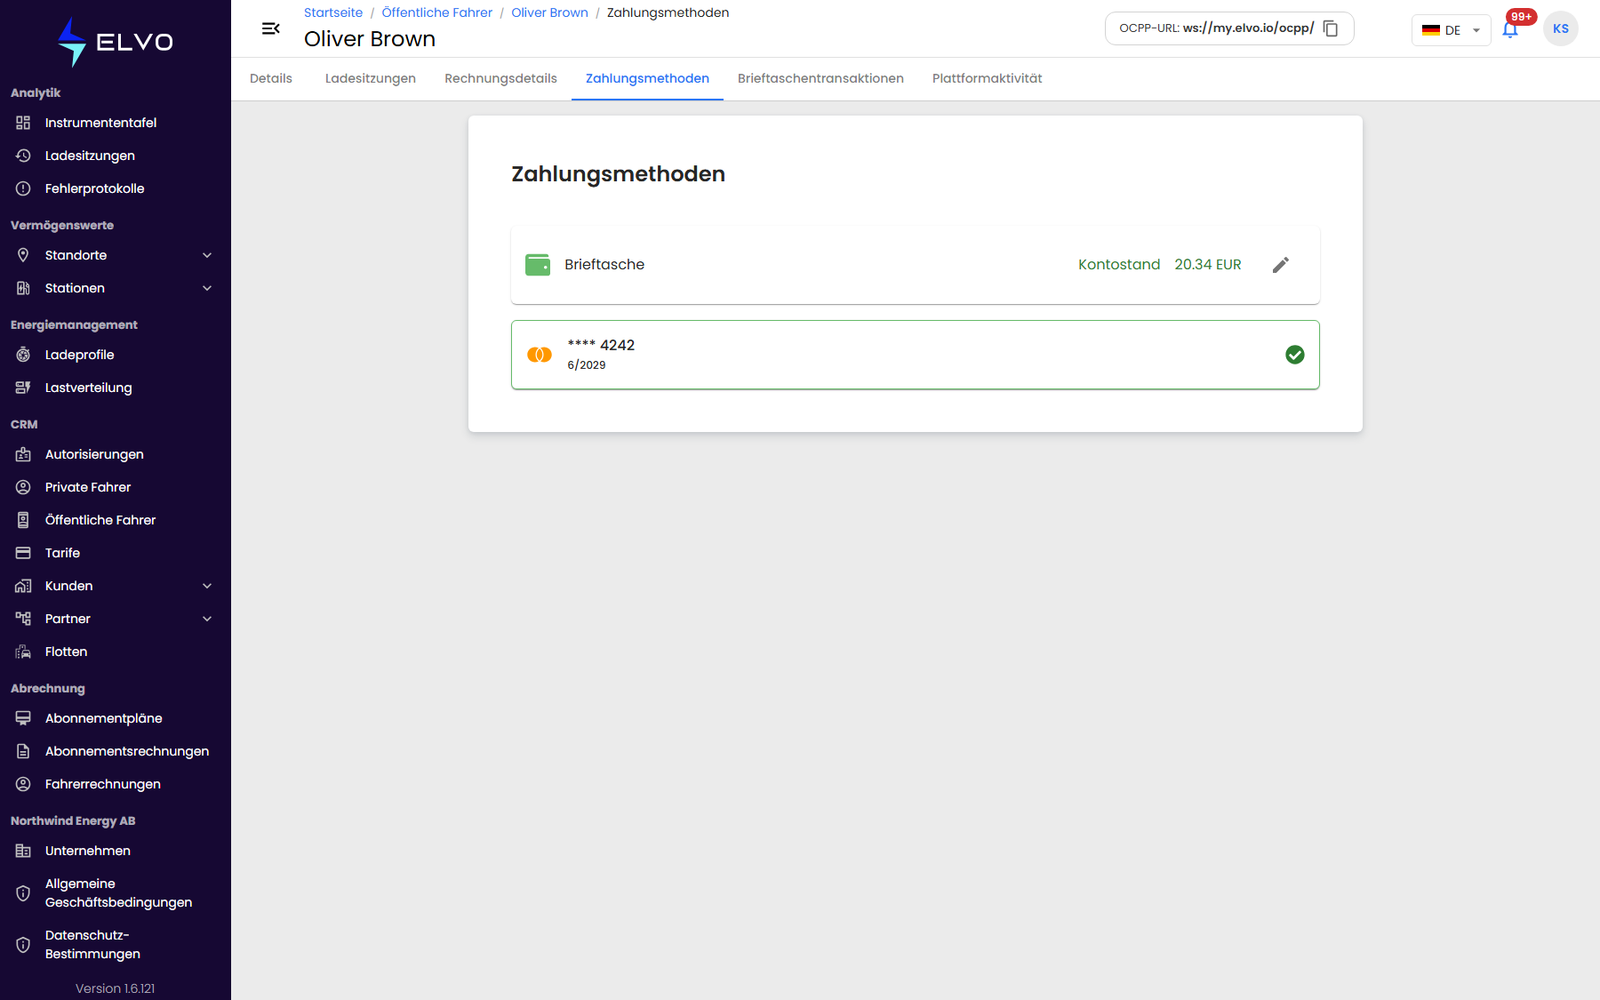Click the Partner network icon
The height and width of the screenshot is (1000, 1600).
pos(23,619)
